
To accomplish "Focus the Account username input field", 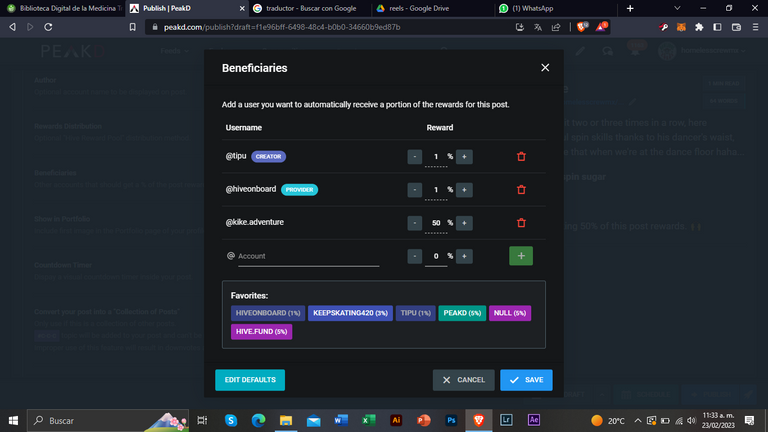I will pyautogui.click(x=308, y=256).
